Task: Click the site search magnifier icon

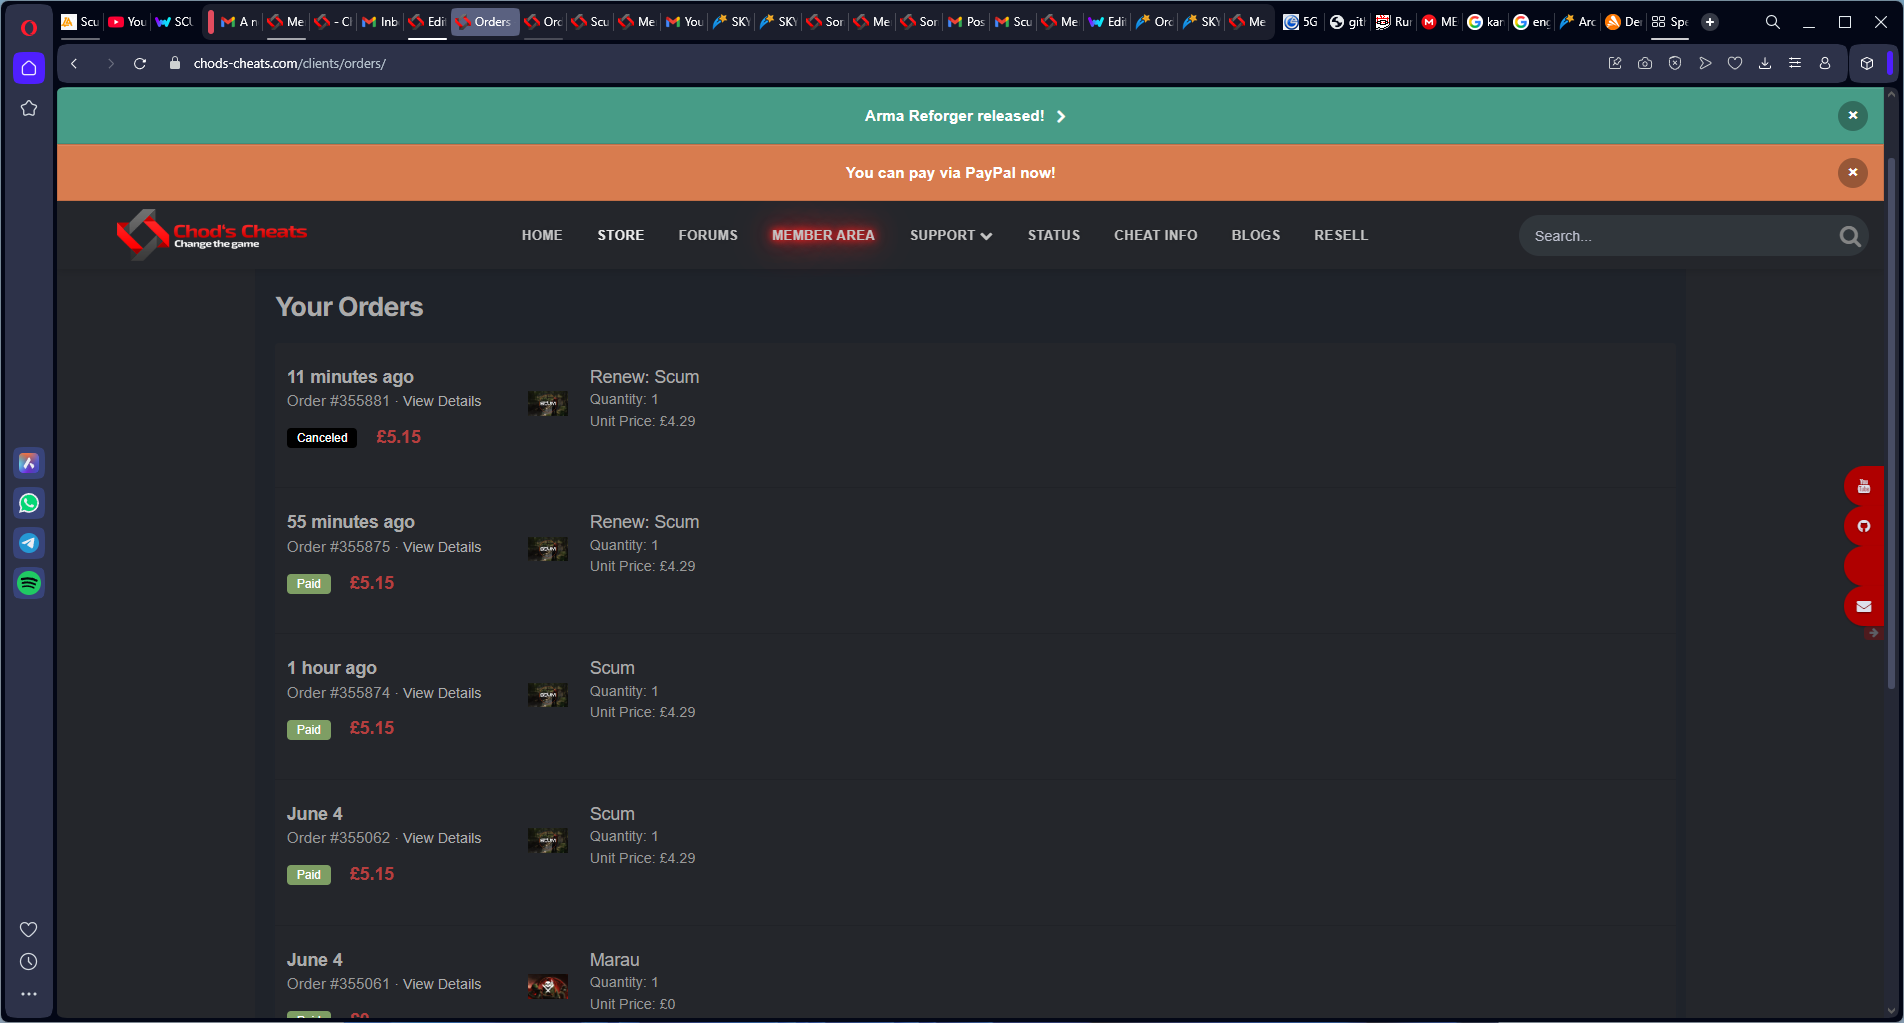Action: [x=1849, y=236]
